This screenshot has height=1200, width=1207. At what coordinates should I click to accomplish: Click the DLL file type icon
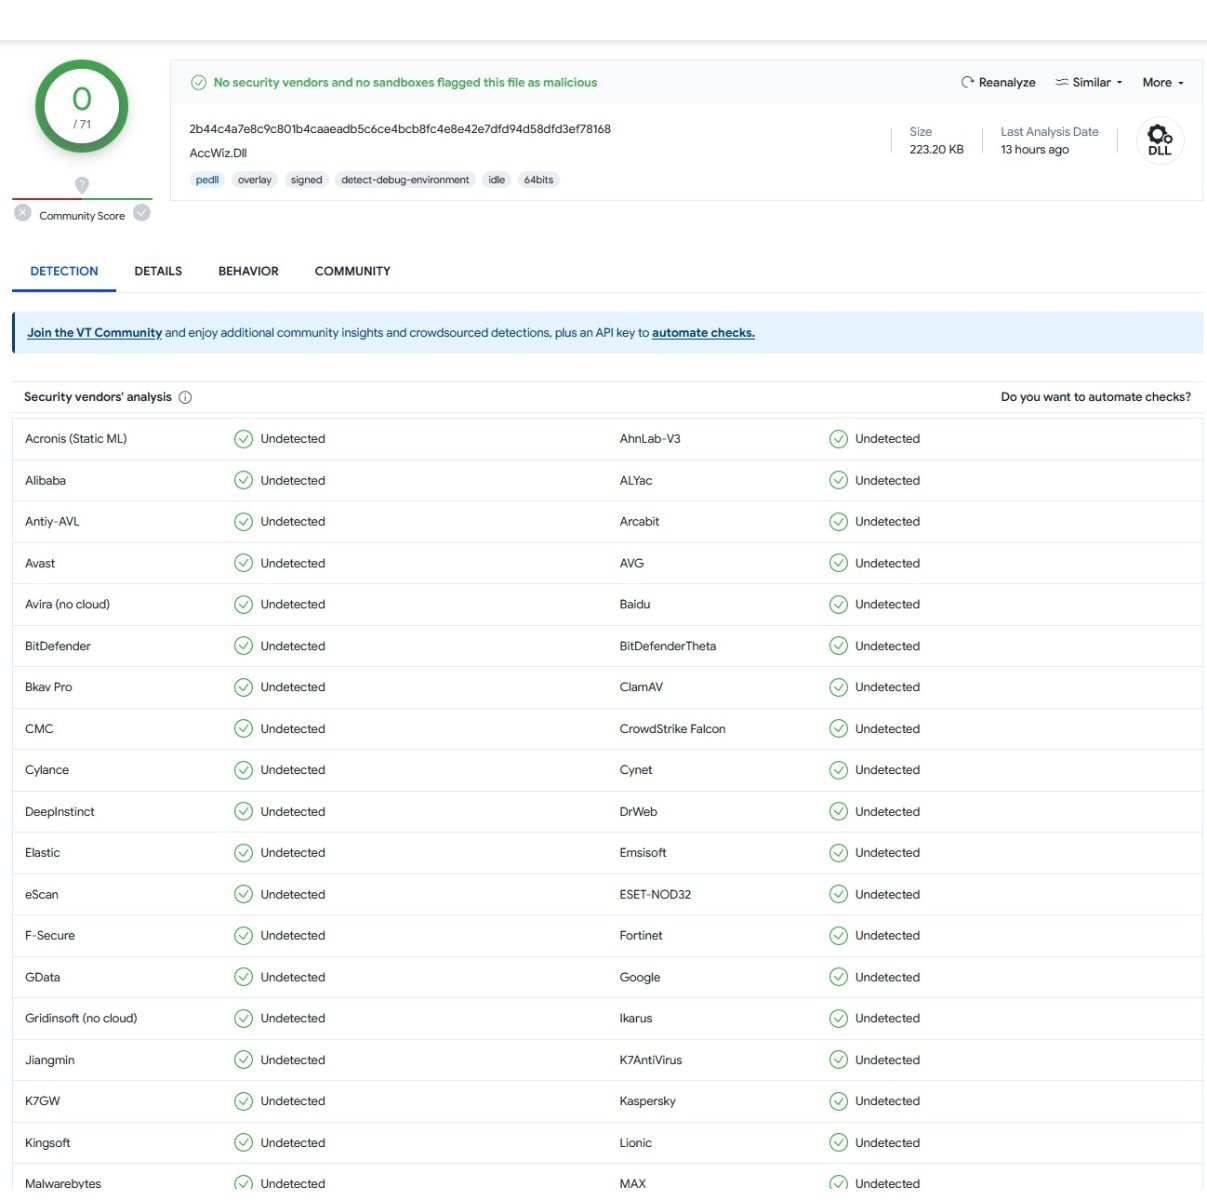coord(1160,140)
